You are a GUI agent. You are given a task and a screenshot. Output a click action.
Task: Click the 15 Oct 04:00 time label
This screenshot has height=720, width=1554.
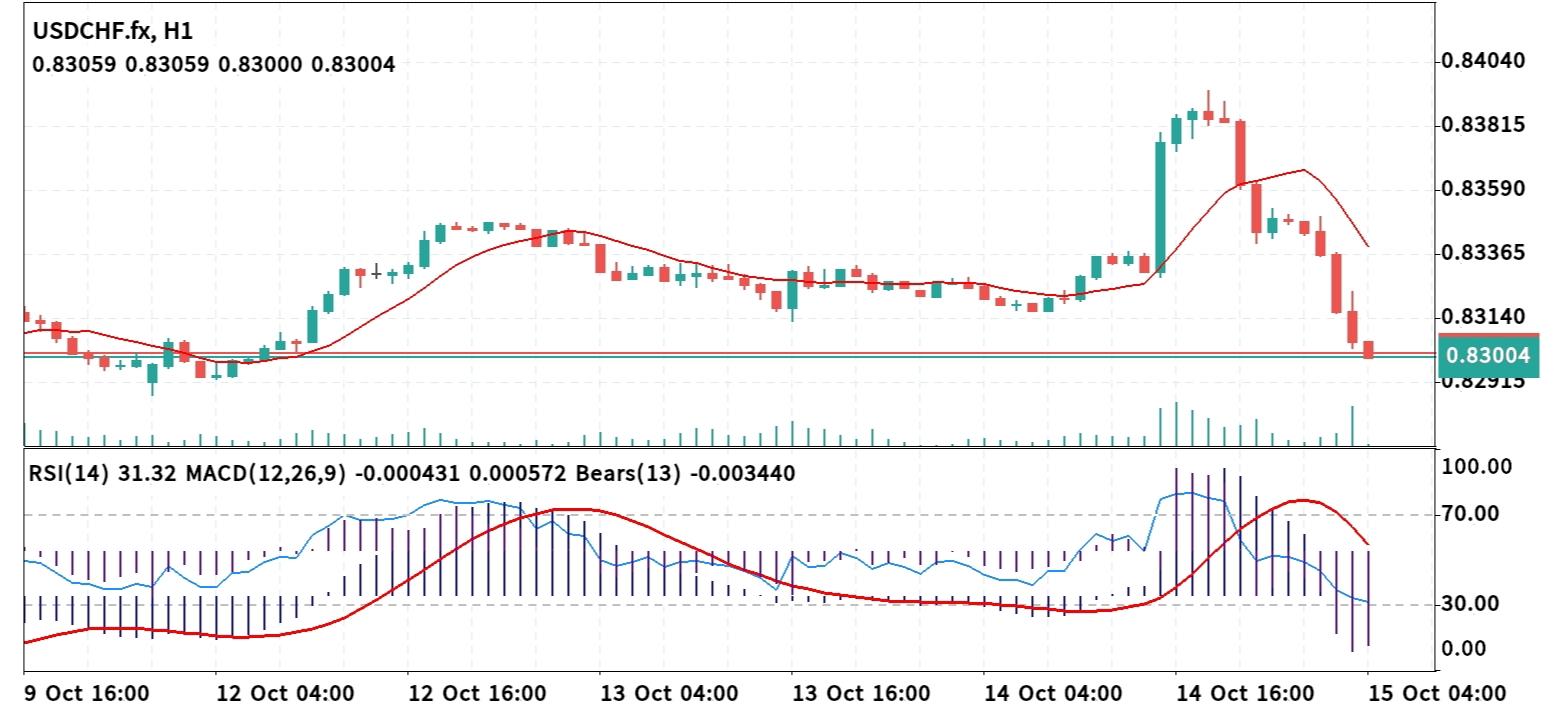coord(1436,694)
